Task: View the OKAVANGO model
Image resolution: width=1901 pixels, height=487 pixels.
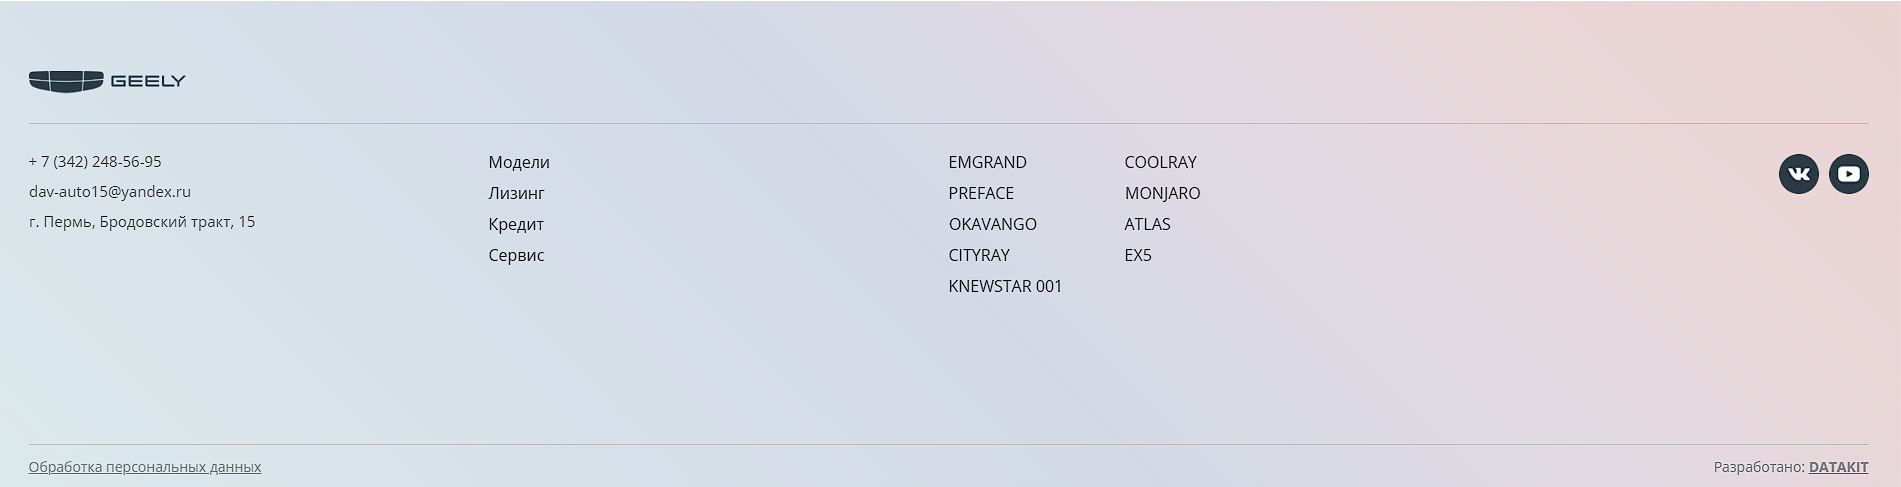Action: point(992,224)
